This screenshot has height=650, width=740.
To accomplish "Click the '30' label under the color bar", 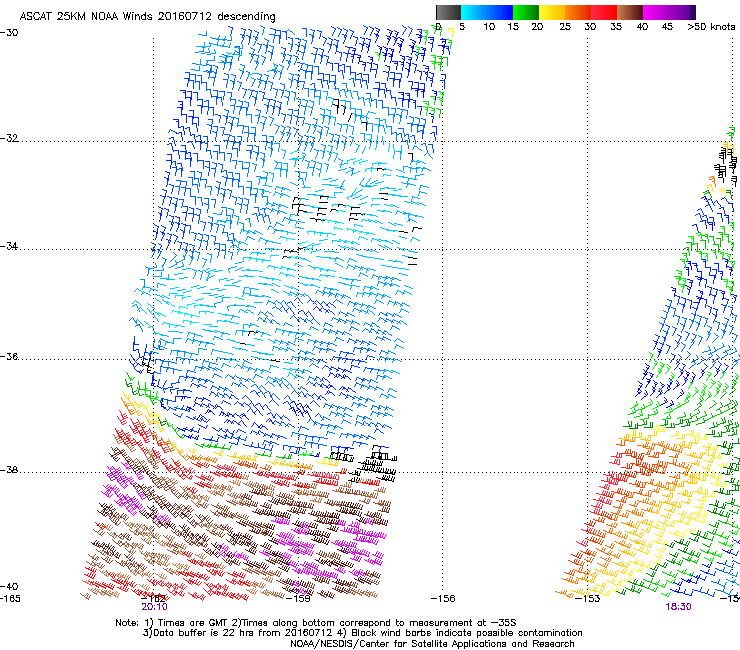I will click(x=590, y=26).
